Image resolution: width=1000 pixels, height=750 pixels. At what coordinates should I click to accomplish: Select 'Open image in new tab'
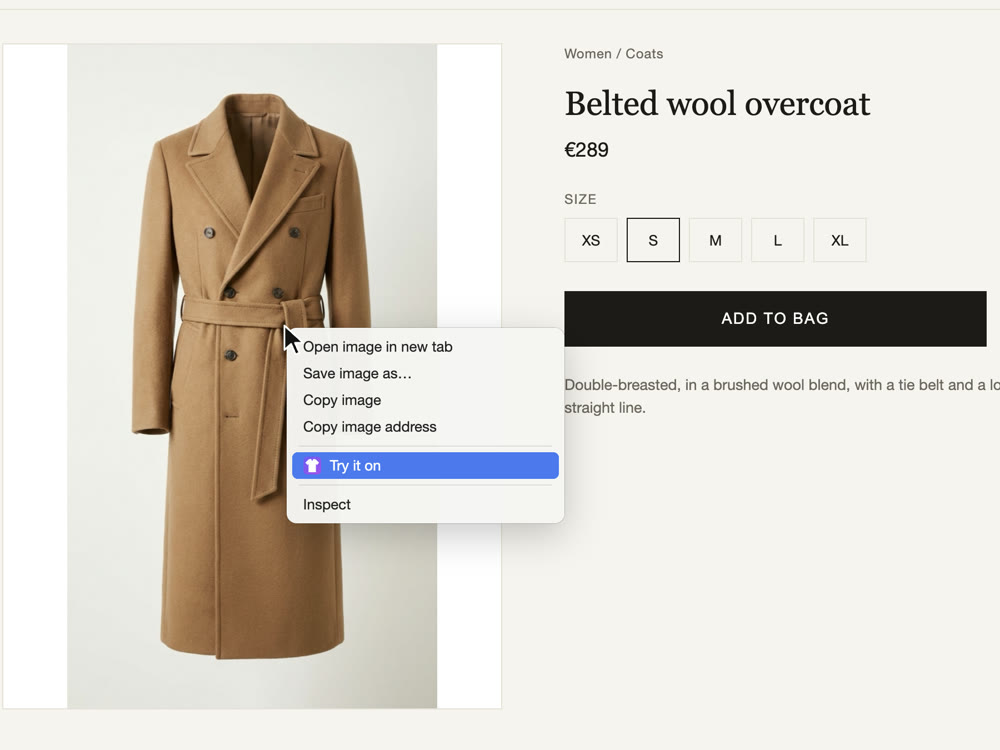[425, 347]
